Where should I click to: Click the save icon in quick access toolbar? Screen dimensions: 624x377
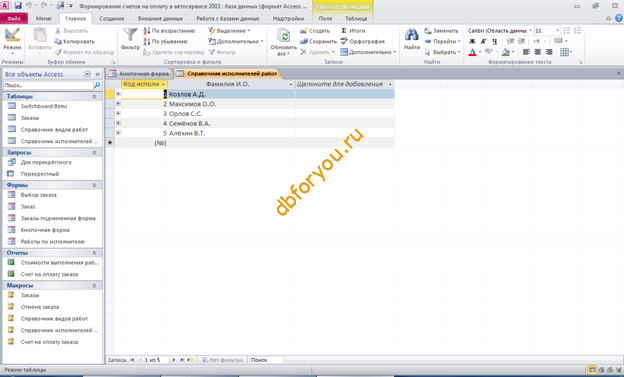18,6
